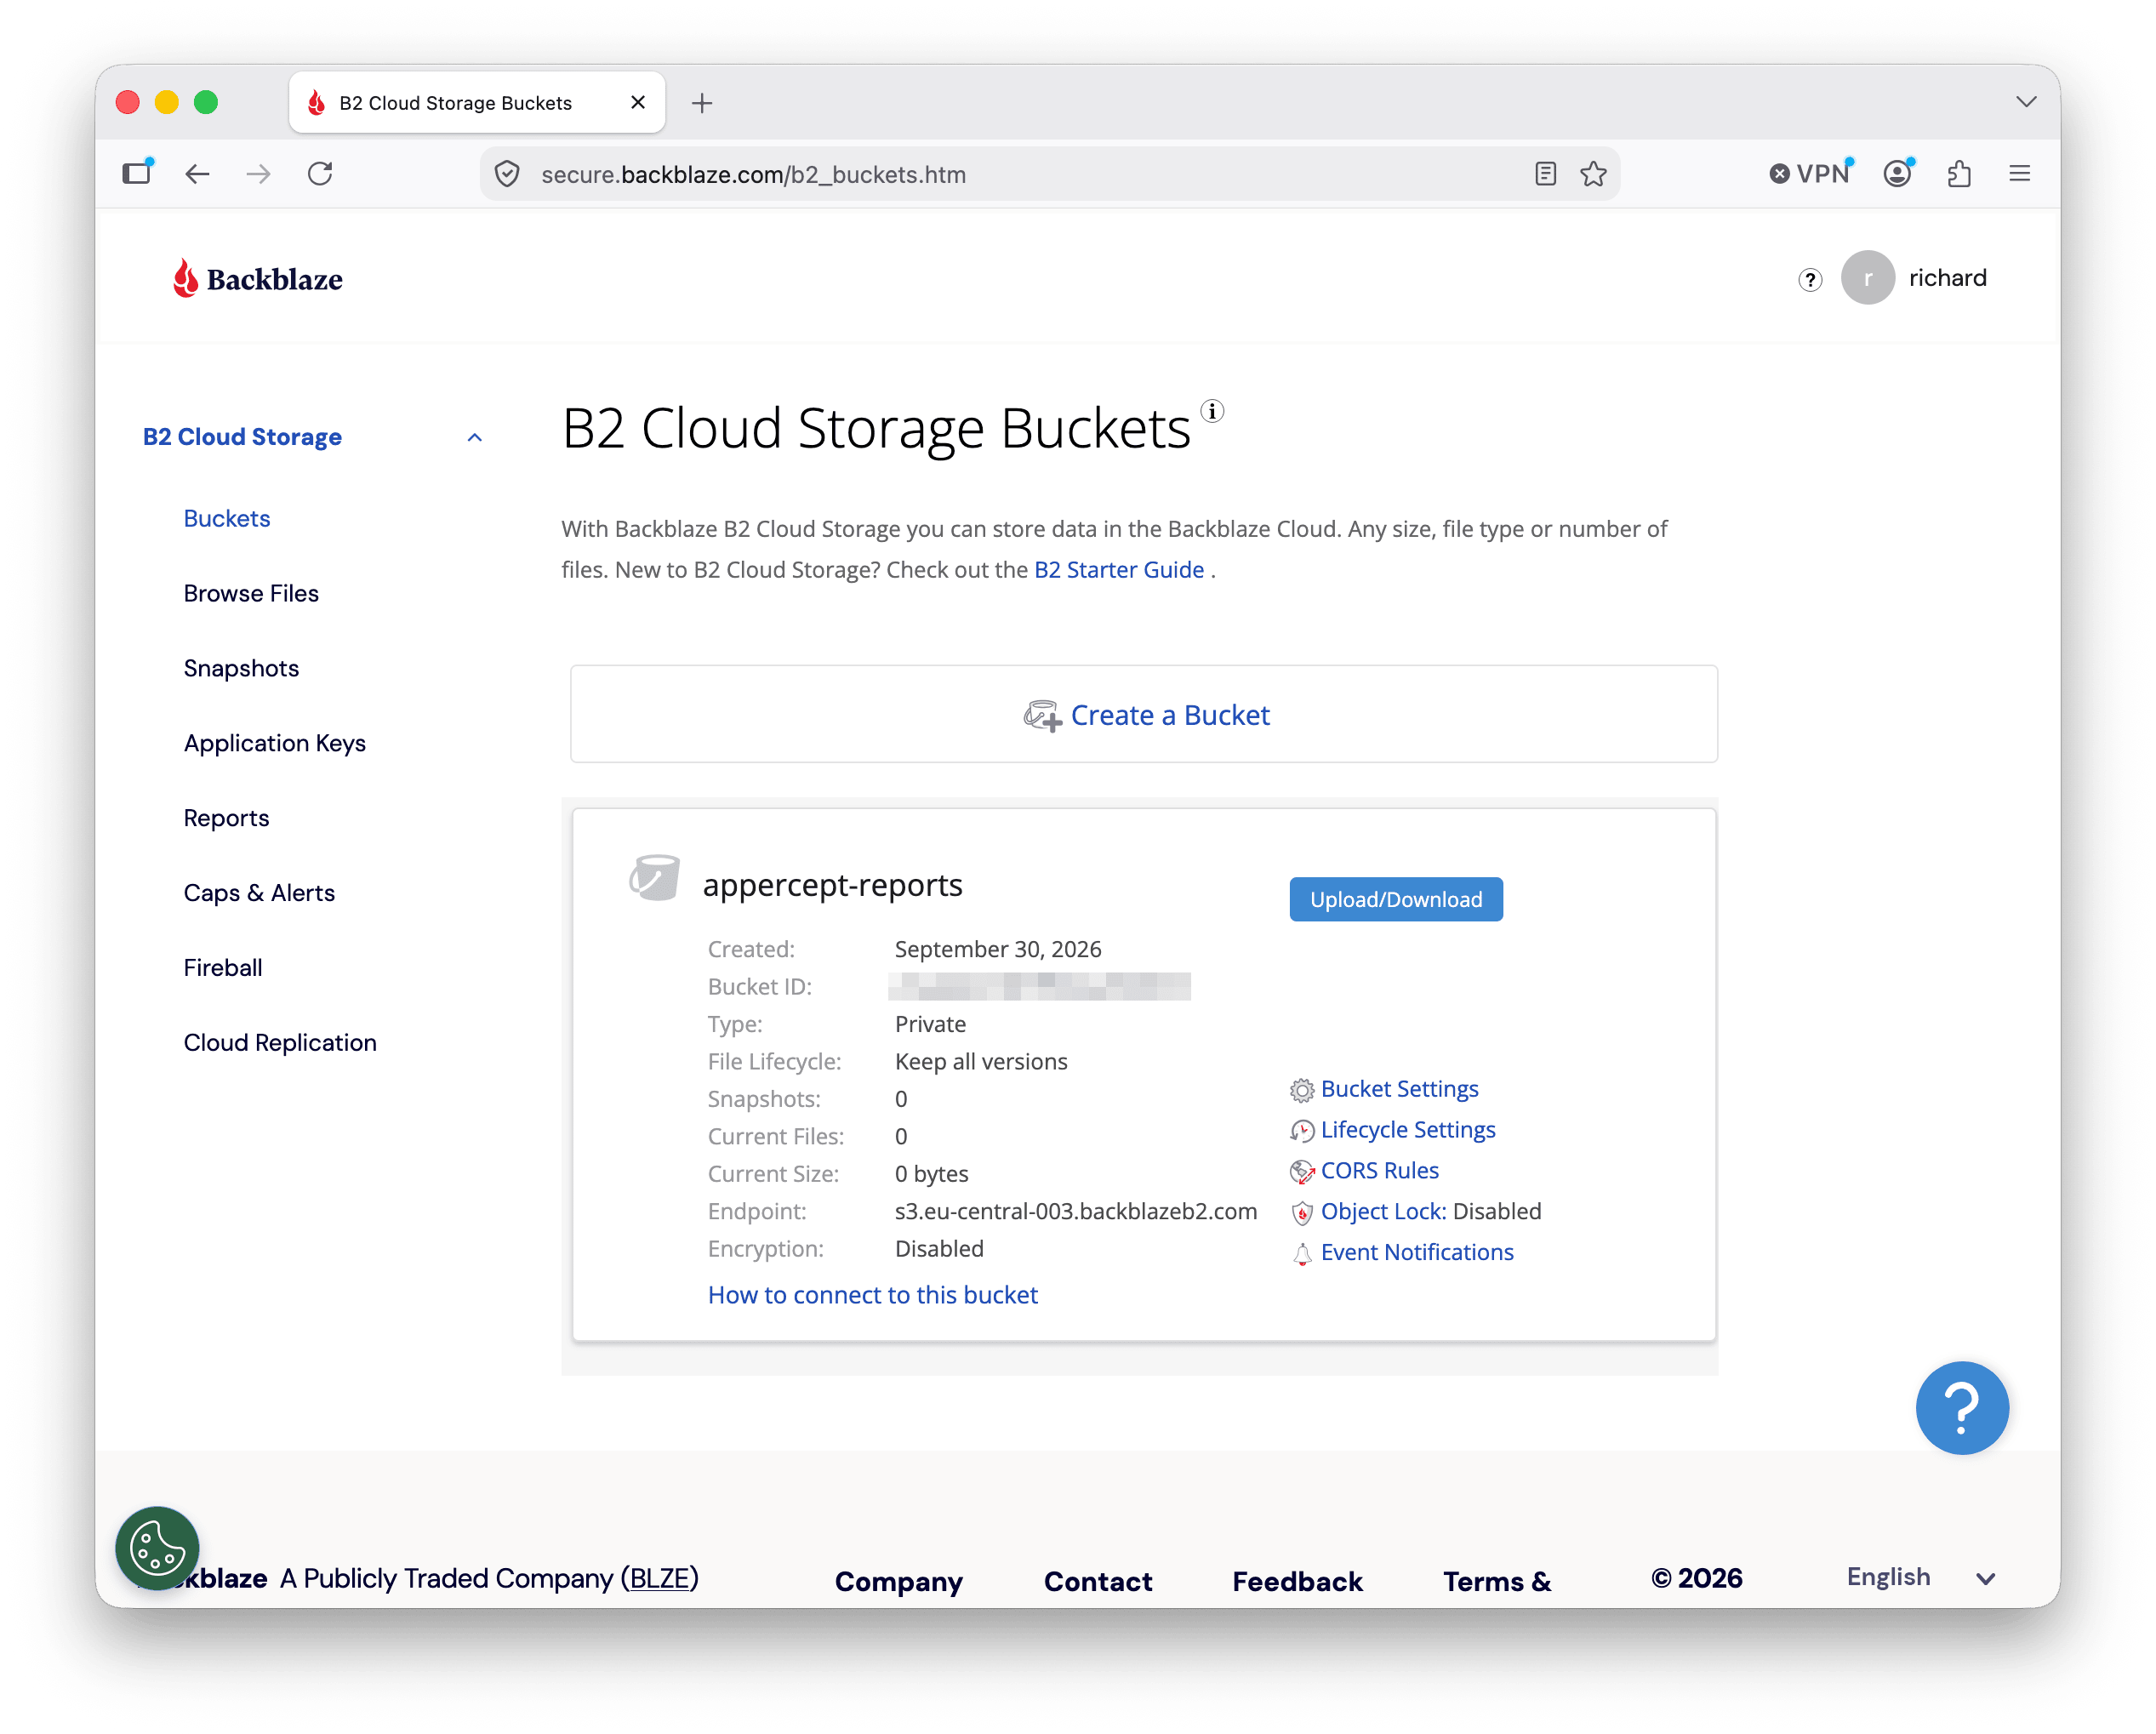Click the B2 Cloud Storage sidebar heading

(x=242, y=437)
